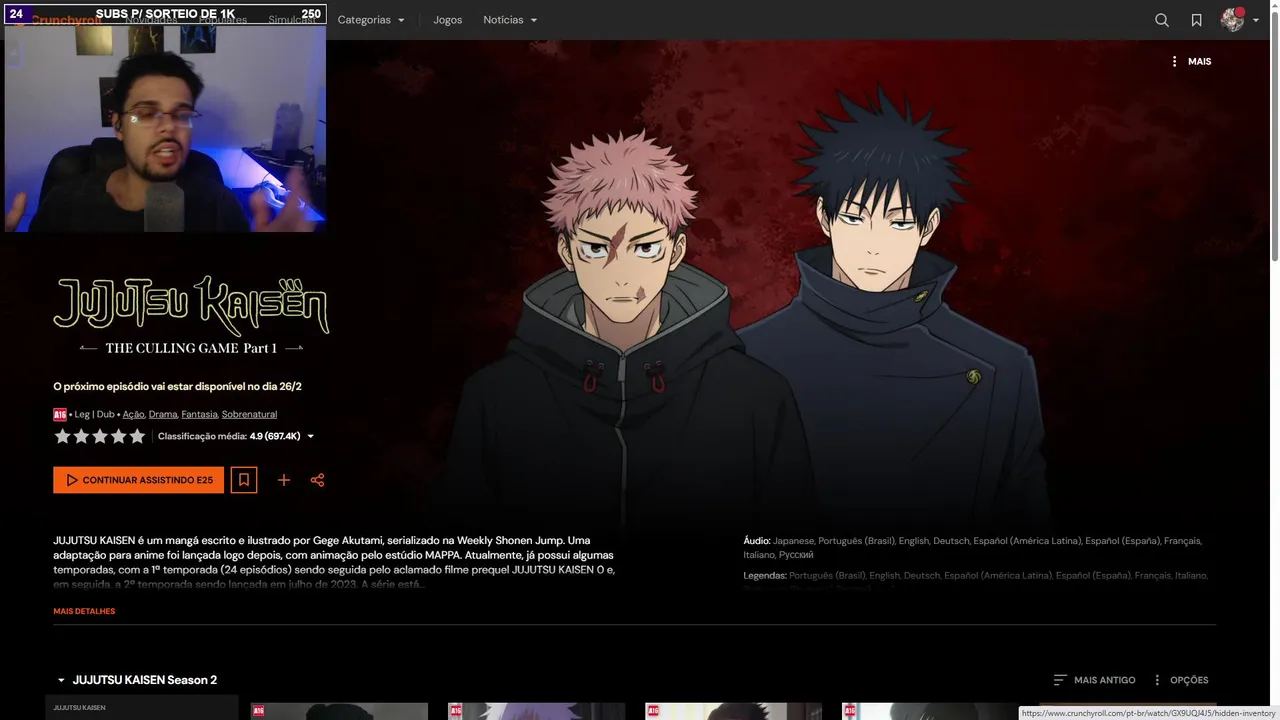Expand the profile menu arrow beside avatar
This screenshot has height=720, width=1280.
1256,20
